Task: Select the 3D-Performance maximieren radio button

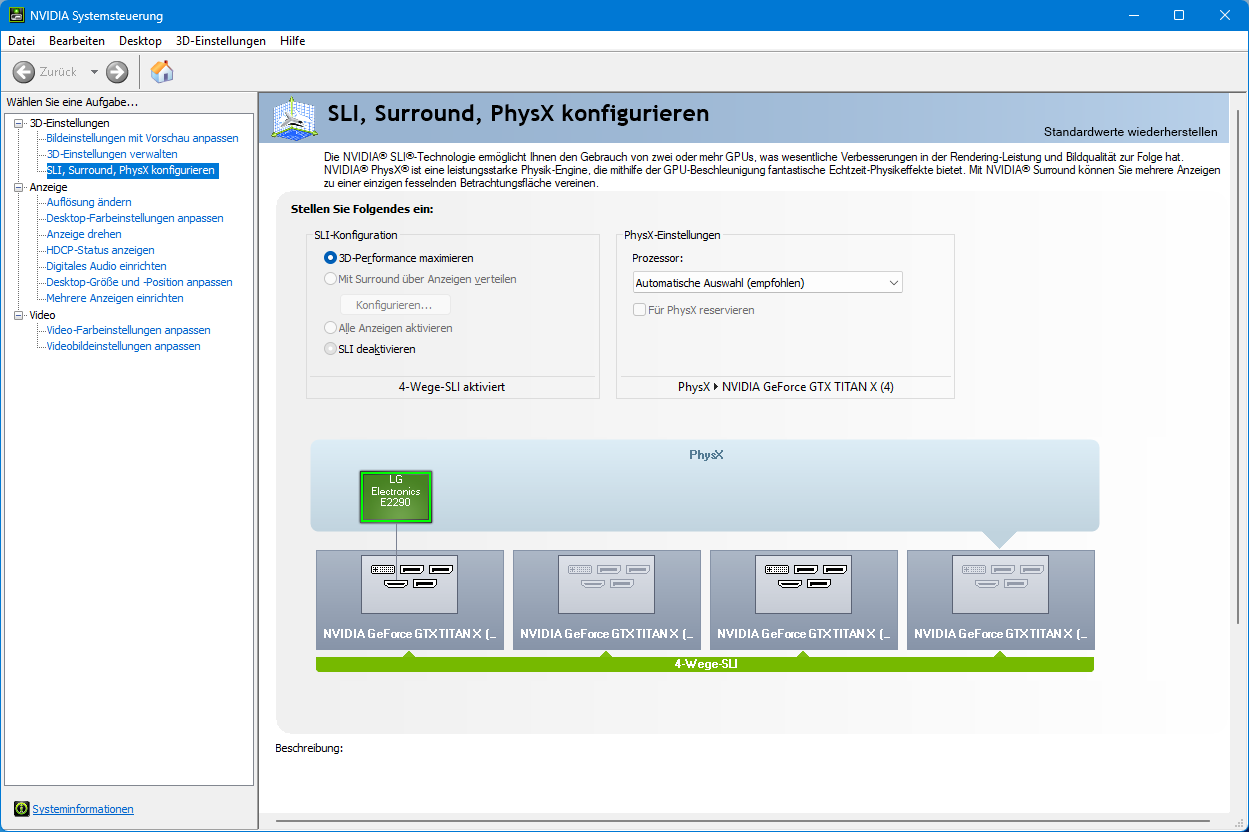Action: coord(331,258)
